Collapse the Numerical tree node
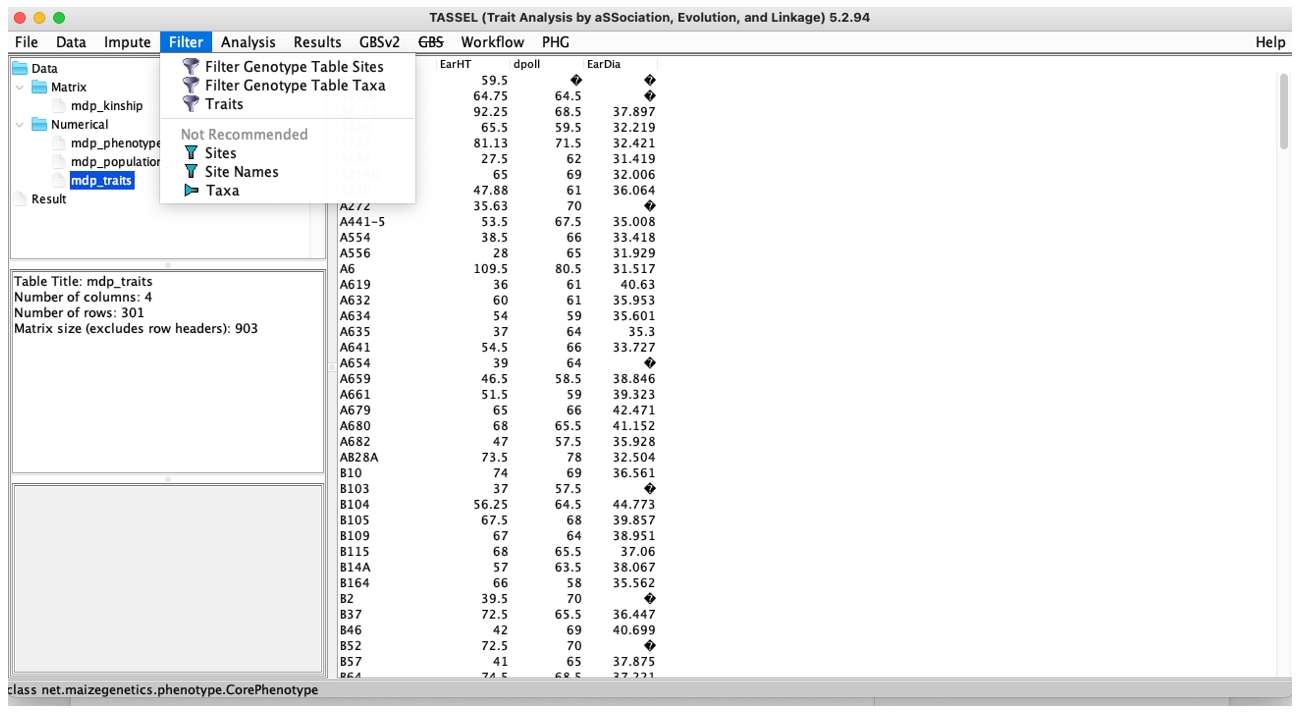Viewport: 1303px width, 712px height. 20,125
